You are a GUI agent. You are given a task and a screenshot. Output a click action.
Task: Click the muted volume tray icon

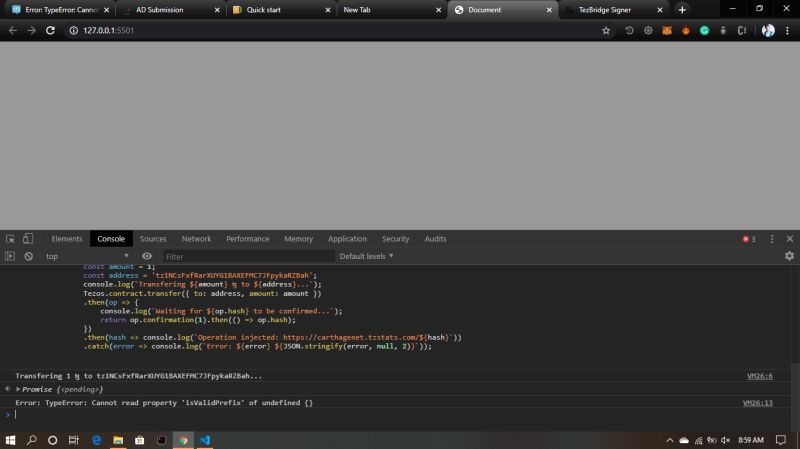click(x=726, y=440)
